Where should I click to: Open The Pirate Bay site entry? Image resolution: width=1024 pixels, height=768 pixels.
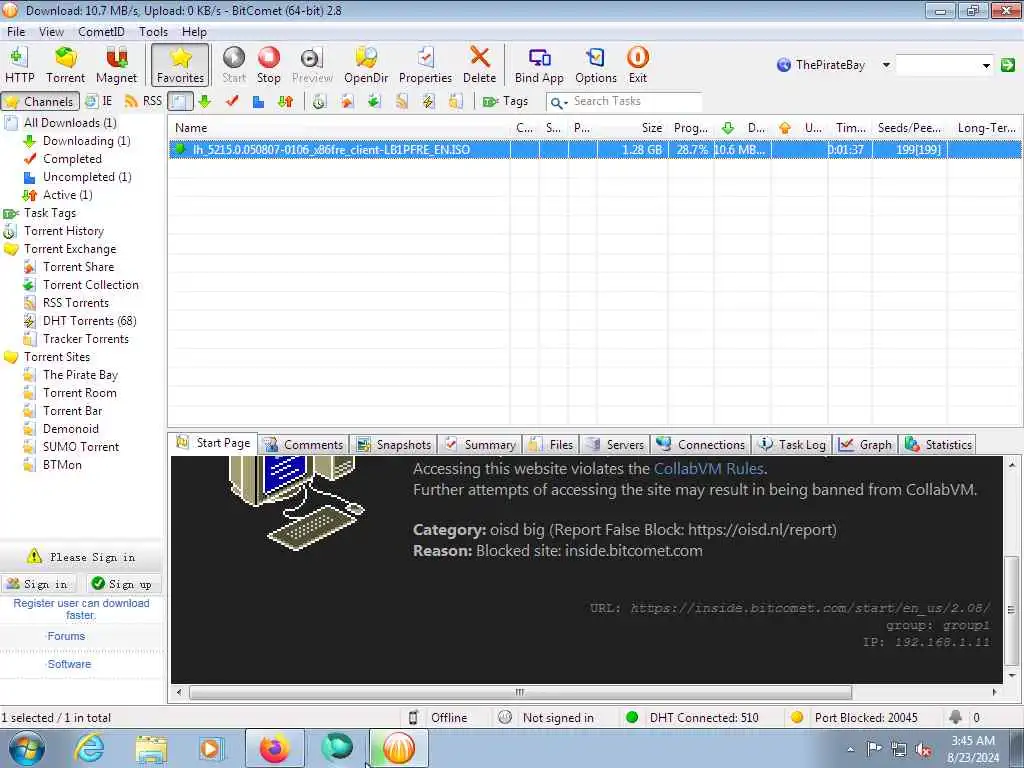(80, 375)
